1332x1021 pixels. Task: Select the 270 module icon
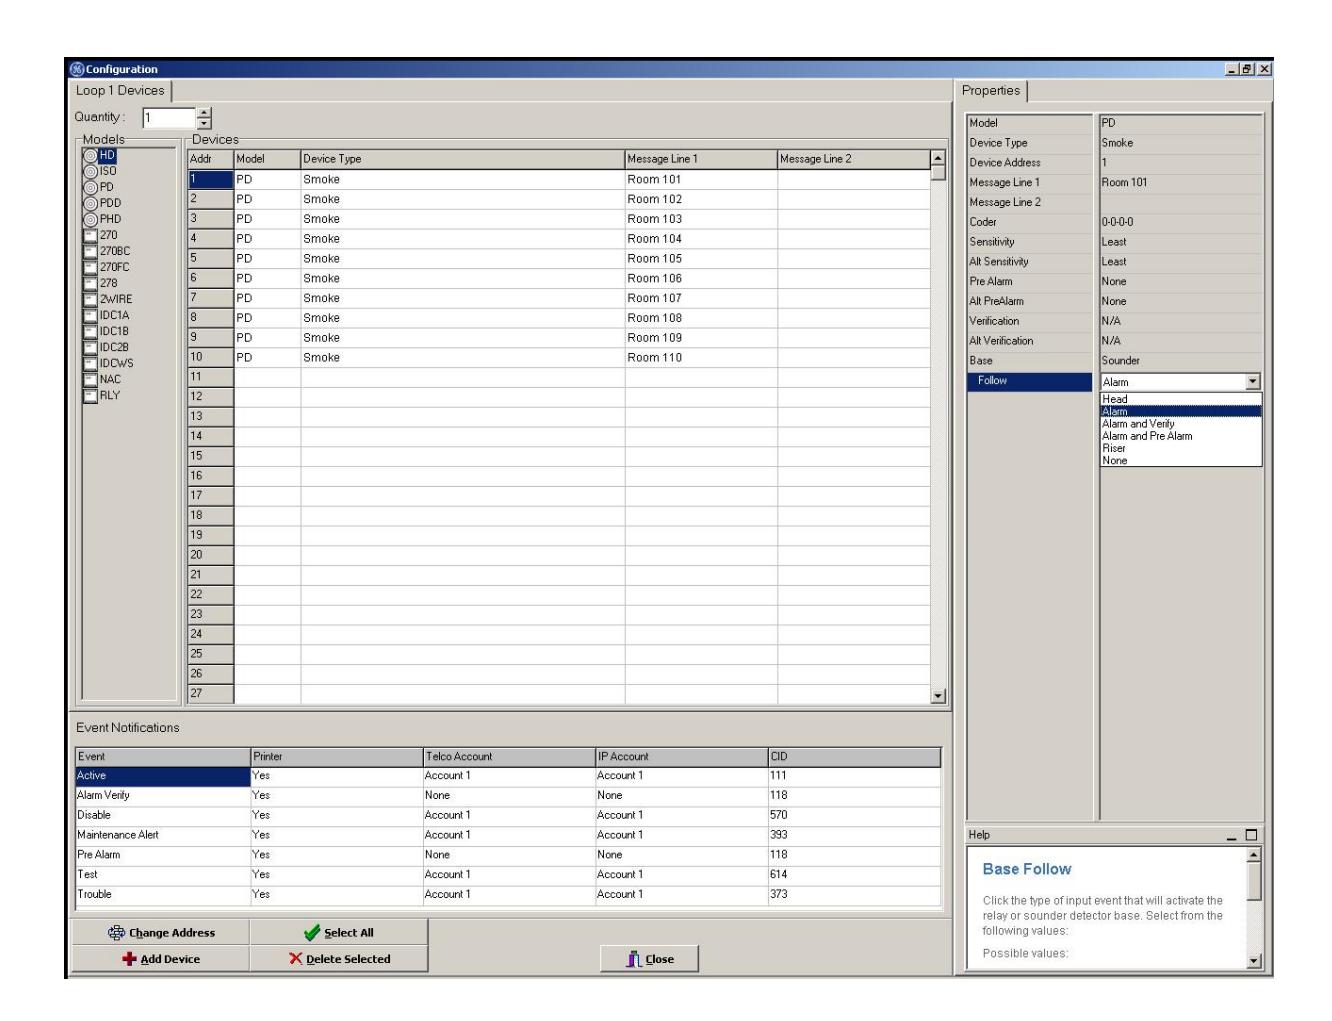click(x=90, y=235)
